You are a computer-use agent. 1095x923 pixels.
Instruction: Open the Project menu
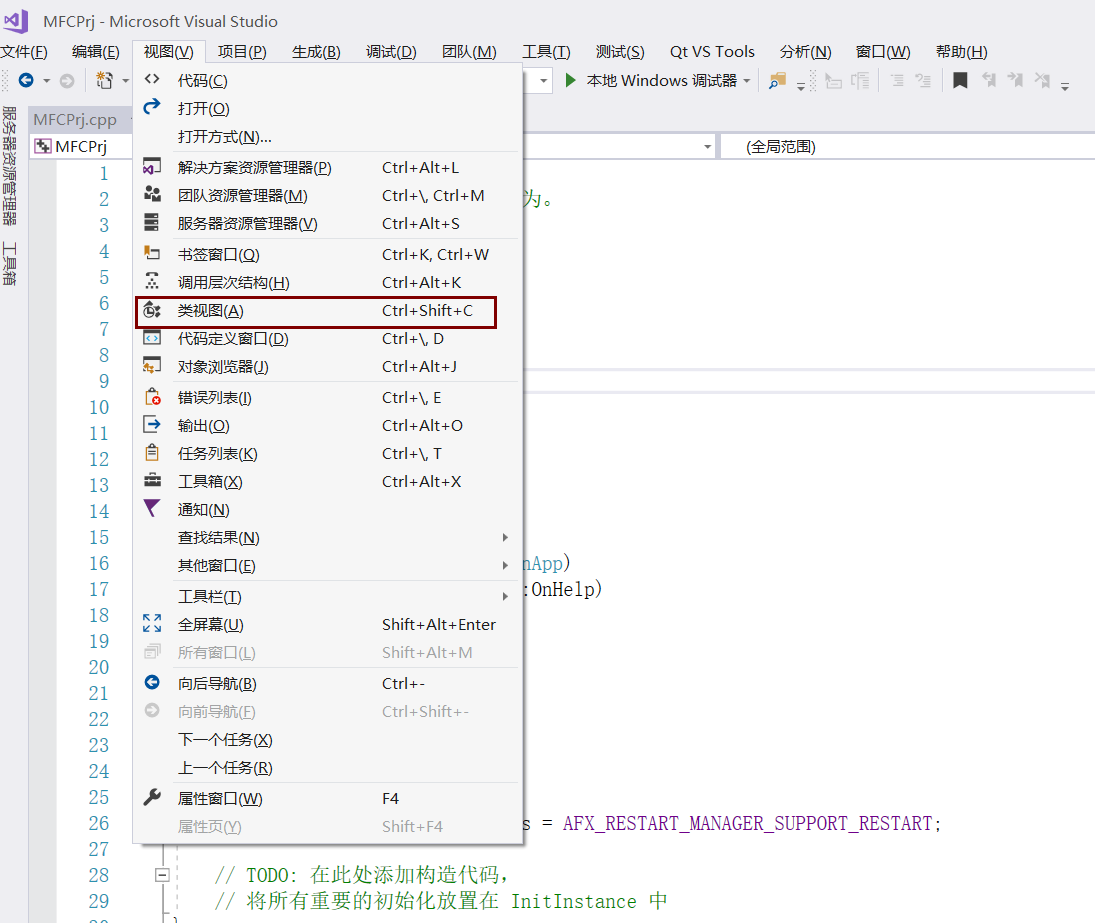(242, 52)
